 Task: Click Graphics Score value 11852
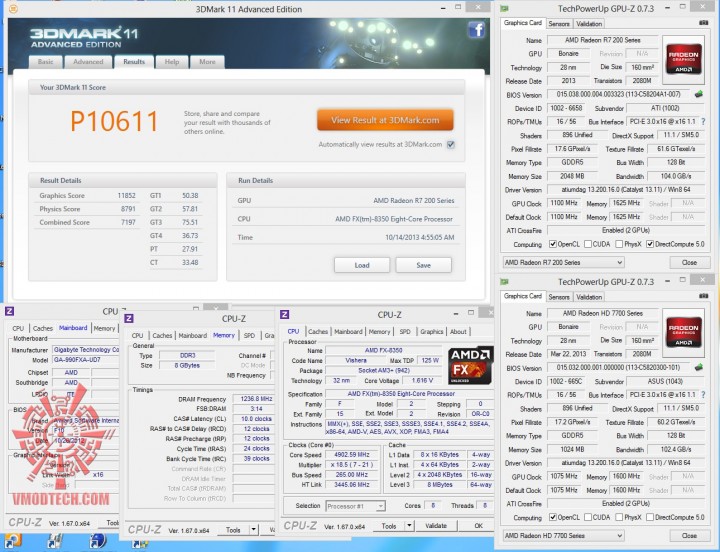[x=126, y=196]
